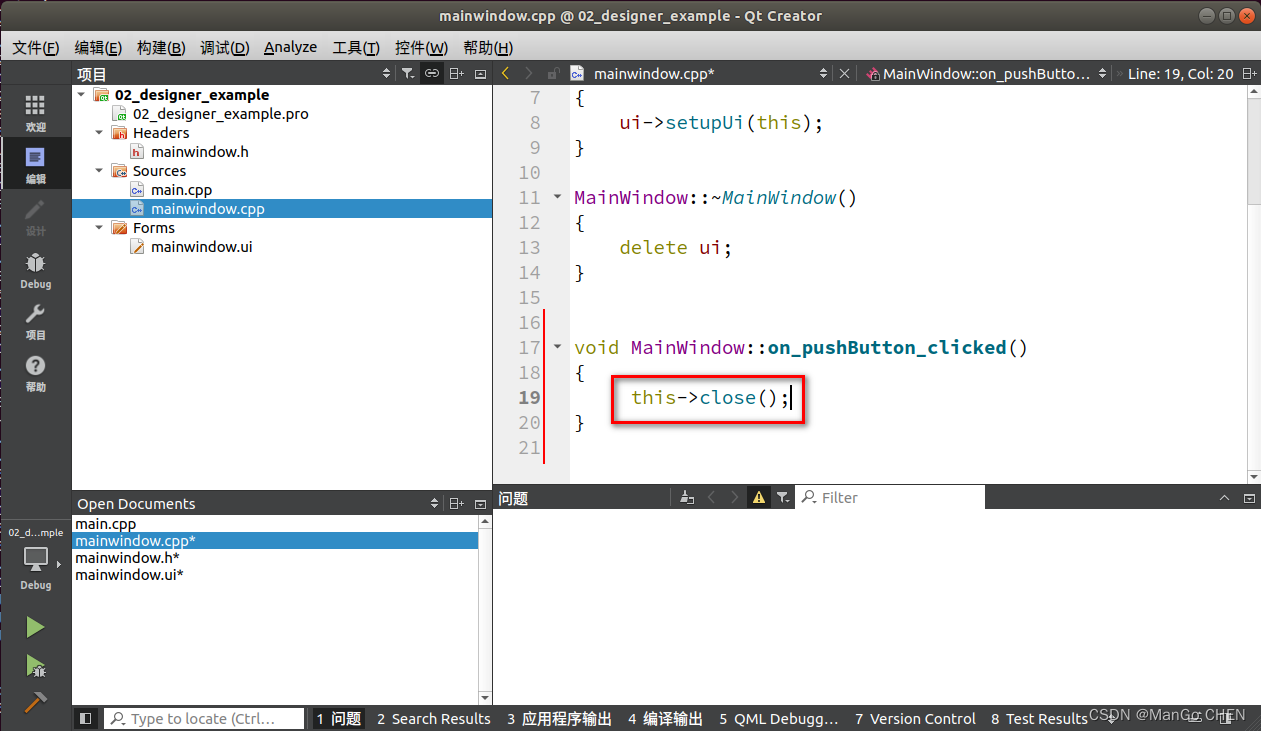Show the 7 Version Control pane
The image size is (1261, 731).
(915, 718)
